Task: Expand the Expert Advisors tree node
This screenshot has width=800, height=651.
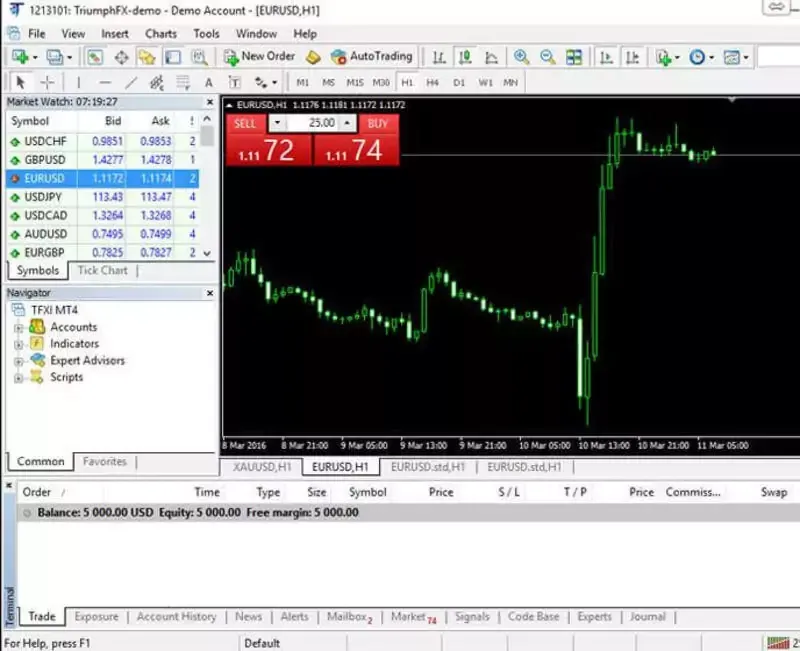Action: click(x=19, y=362)
